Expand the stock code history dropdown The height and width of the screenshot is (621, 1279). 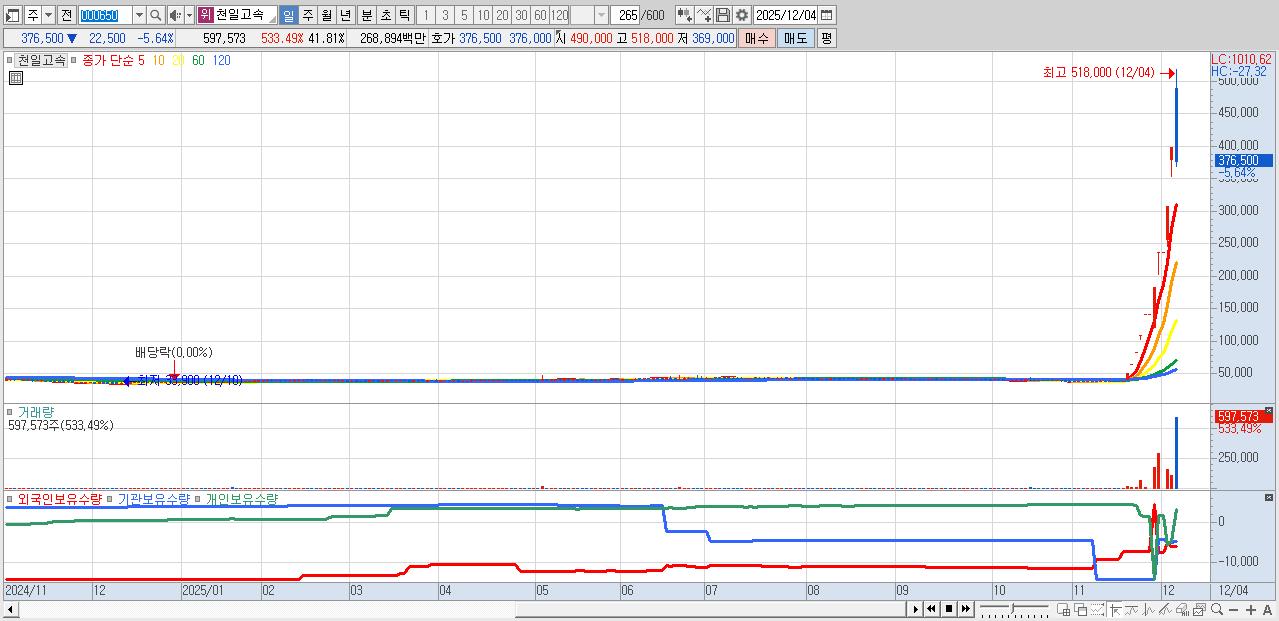139,15
